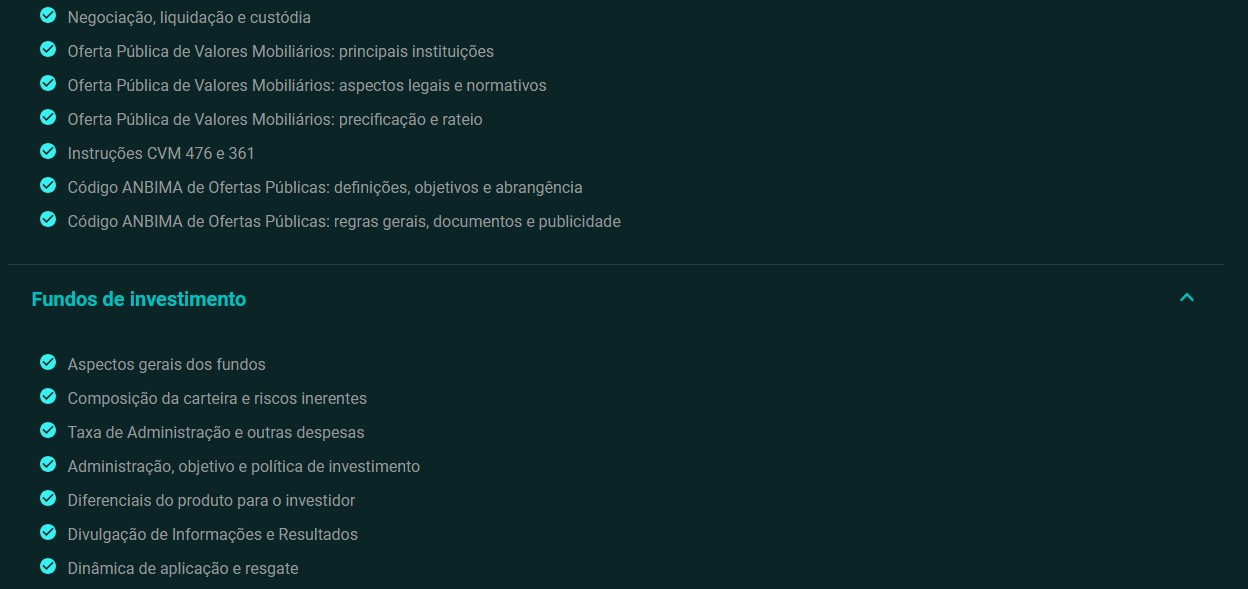Image resolution: width=1248 pixels, height=589 pixels.
Task: Open lesson Taxa de Administração e outras despesas
Action: click(216, 432)
